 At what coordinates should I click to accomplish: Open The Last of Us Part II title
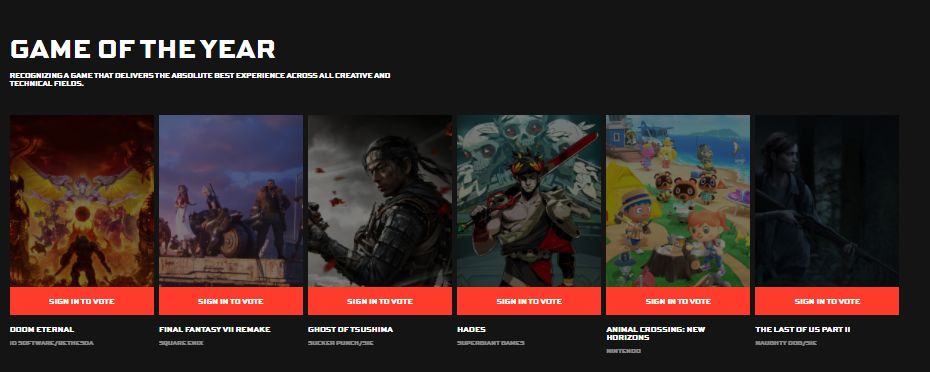[802, 329]
